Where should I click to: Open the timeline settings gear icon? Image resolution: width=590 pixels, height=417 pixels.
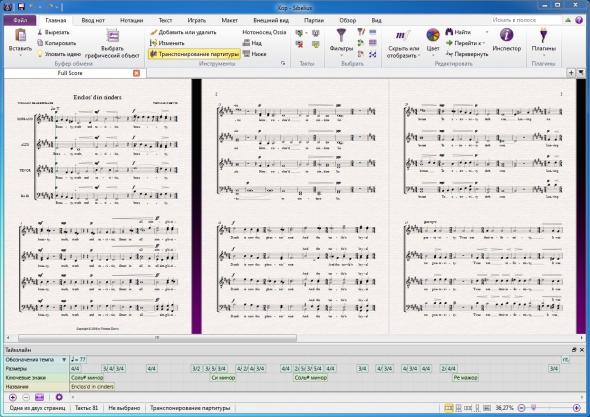coord(59,397)
